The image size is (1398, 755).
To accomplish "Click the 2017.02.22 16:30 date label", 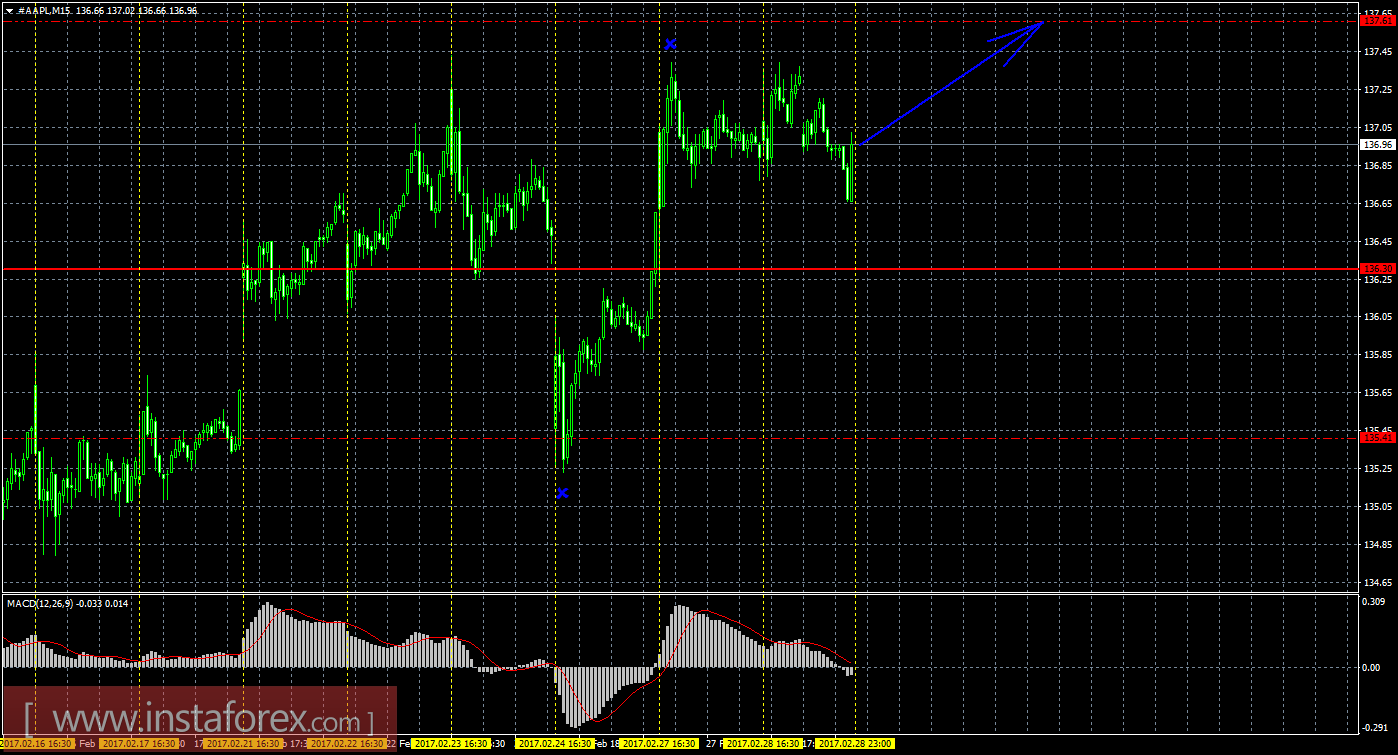I will [x=346, y=744].
